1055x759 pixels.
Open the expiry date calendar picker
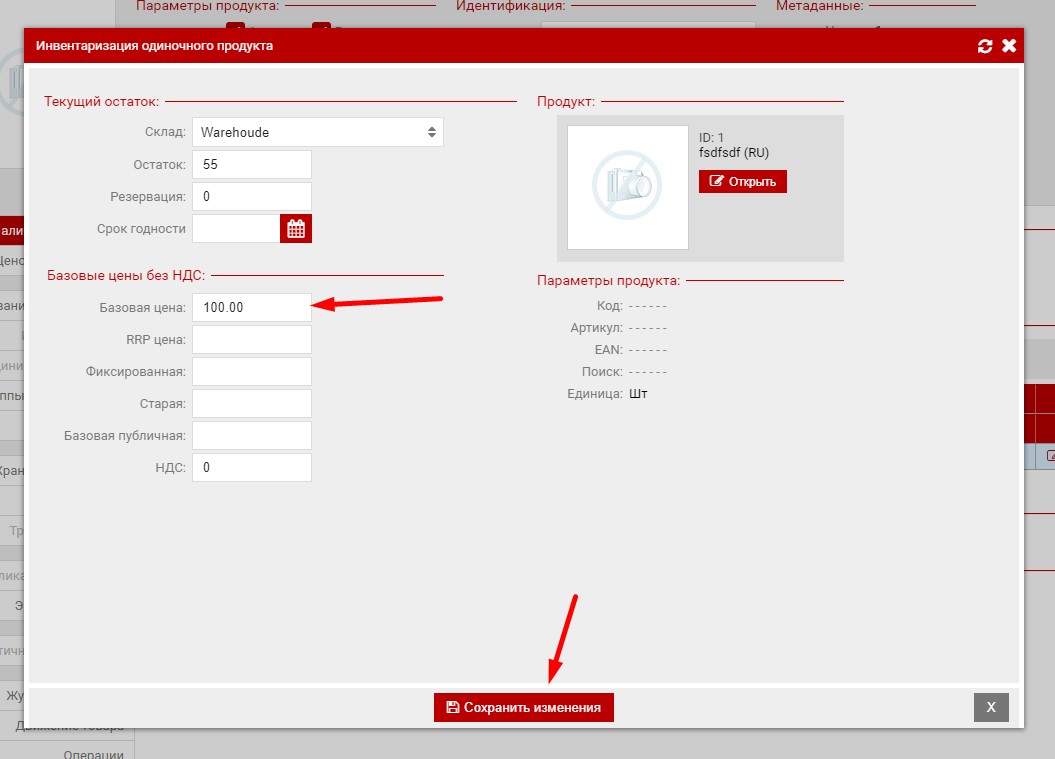296,229
